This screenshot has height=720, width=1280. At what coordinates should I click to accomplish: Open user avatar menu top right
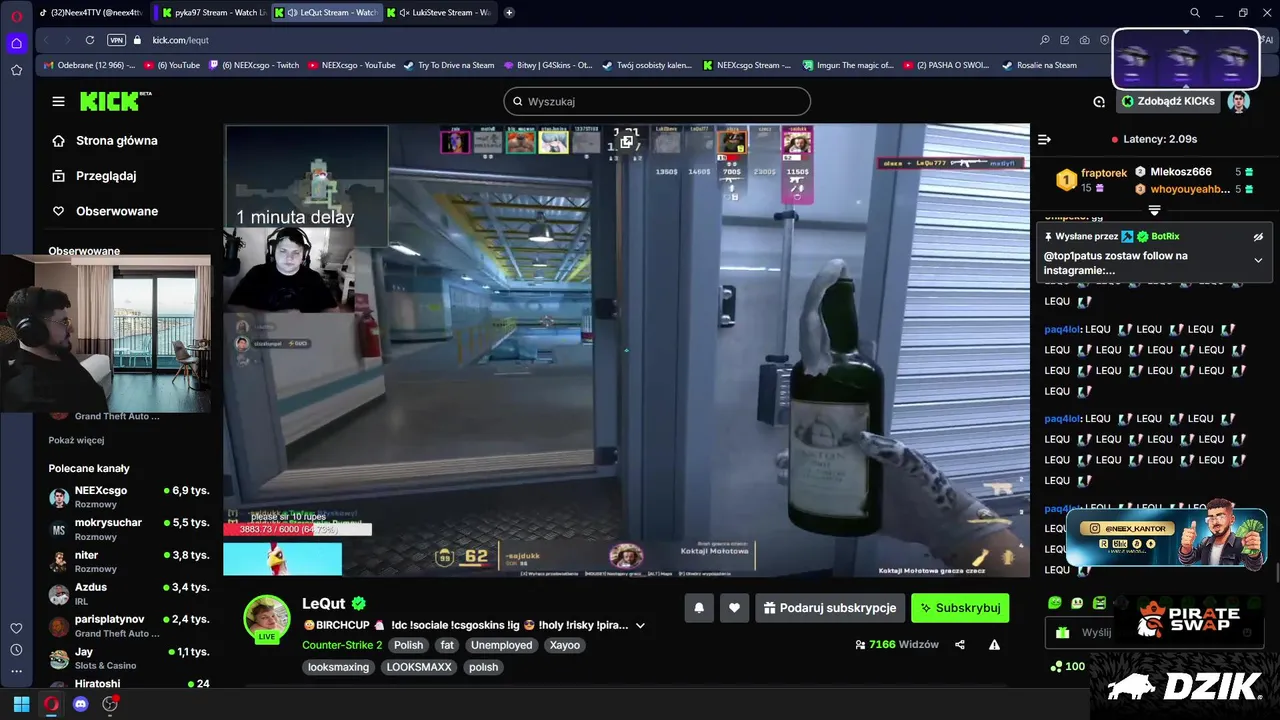(x=1238, y=101)
